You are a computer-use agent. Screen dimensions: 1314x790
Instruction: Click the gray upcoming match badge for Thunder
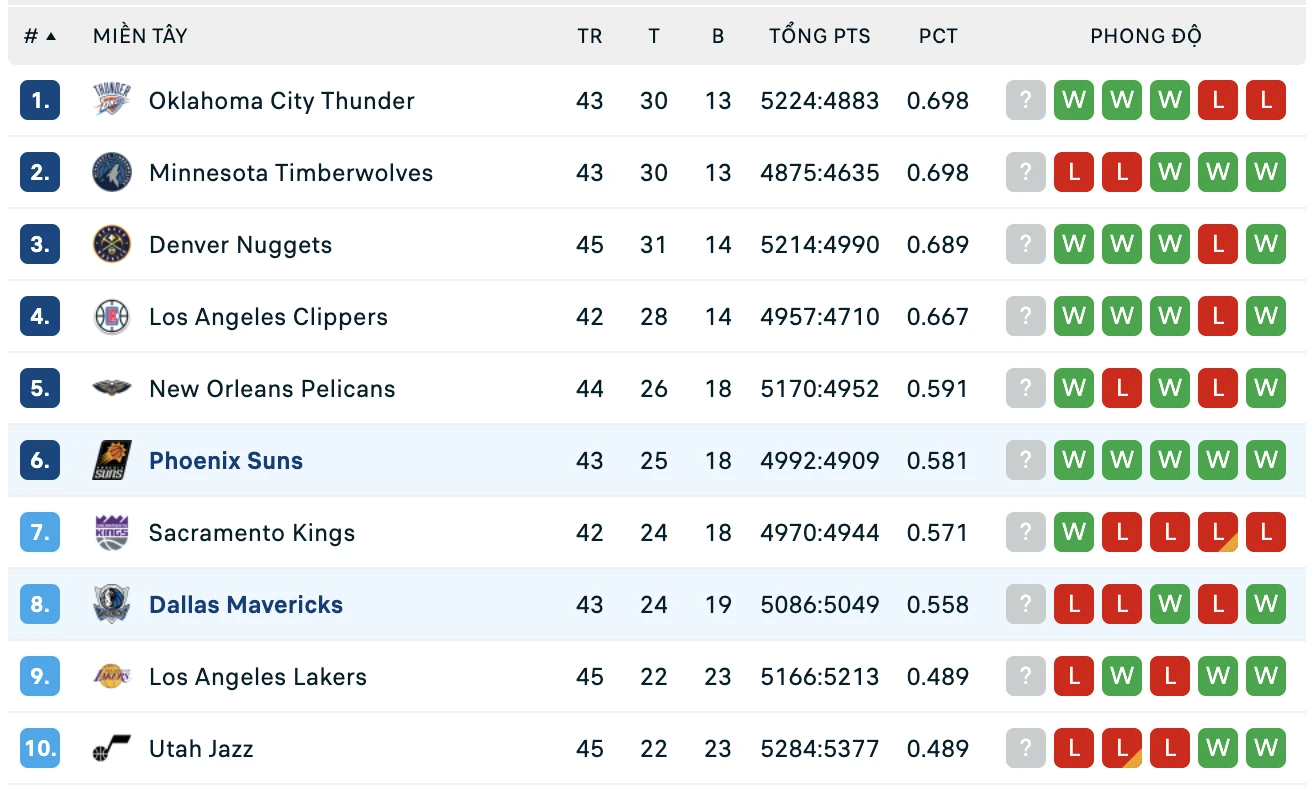coord(1025,100)
